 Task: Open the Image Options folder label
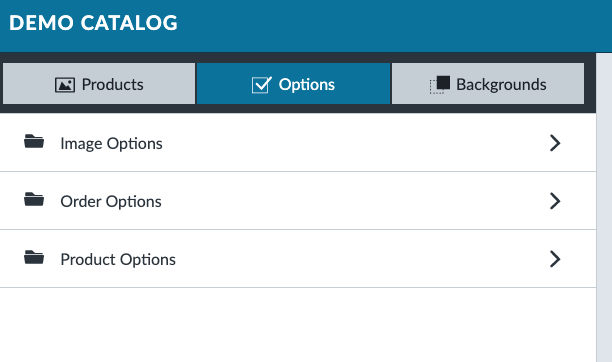[x=111, y=144]
